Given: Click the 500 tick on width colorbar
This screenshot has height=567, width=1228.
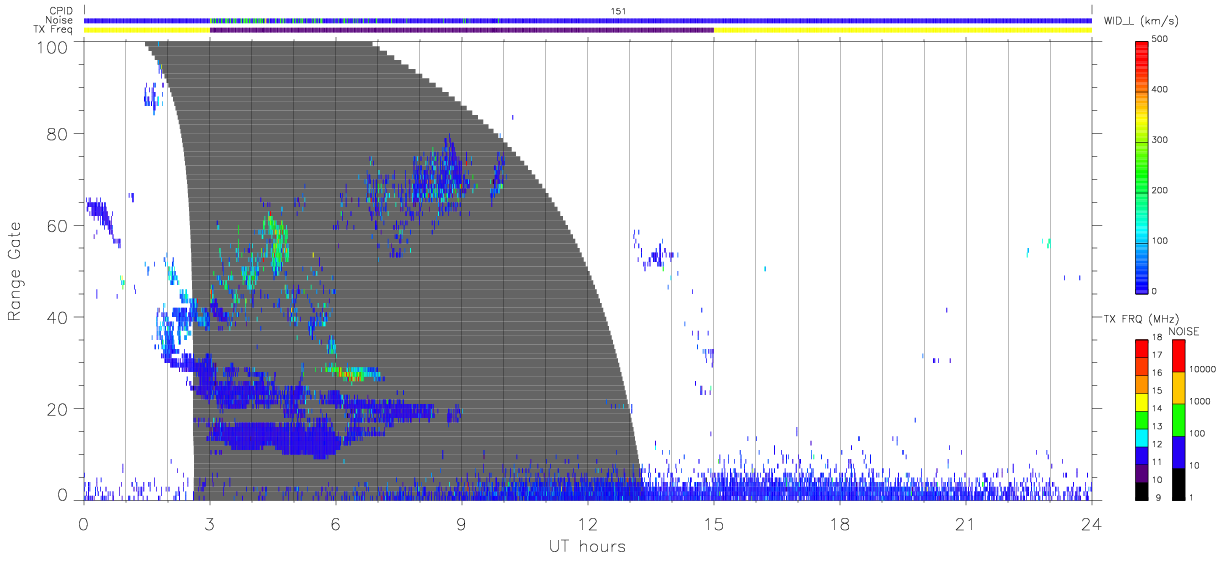Looking at the screenshot, I should pyautogui.click(x=1161, y=38).
